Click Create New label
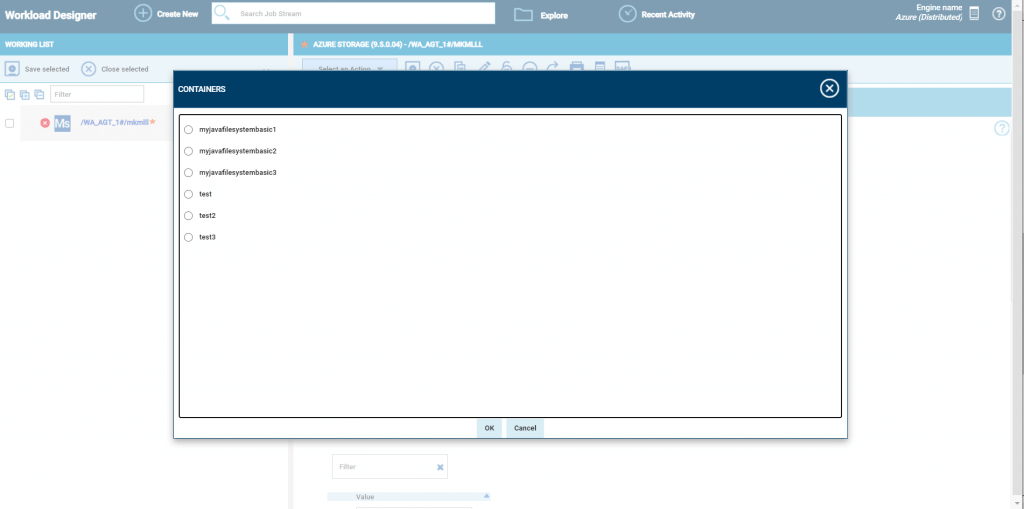This screenshot has width=1024, height=509. pos(178,14)
